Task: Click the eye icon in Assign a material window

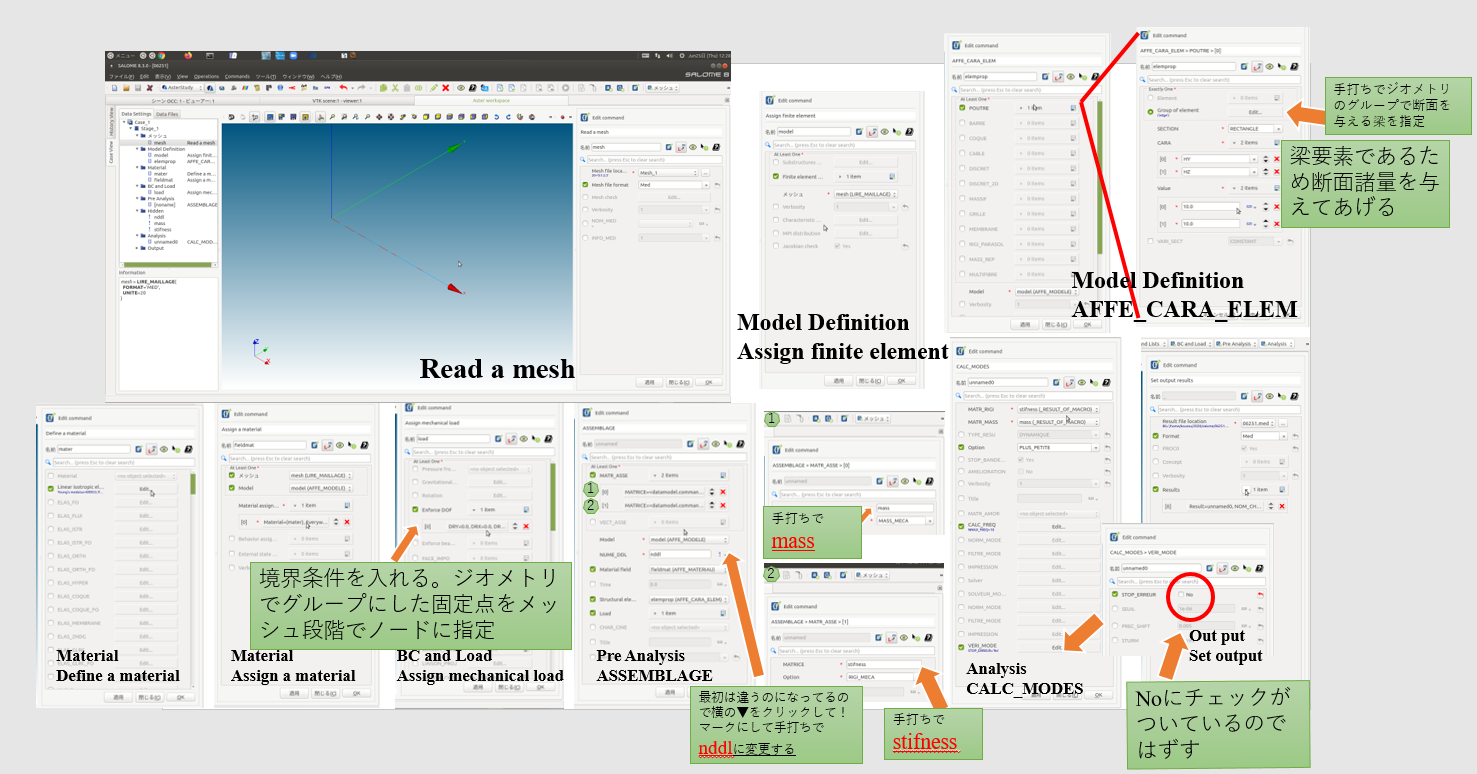Action: click(340, 445)
